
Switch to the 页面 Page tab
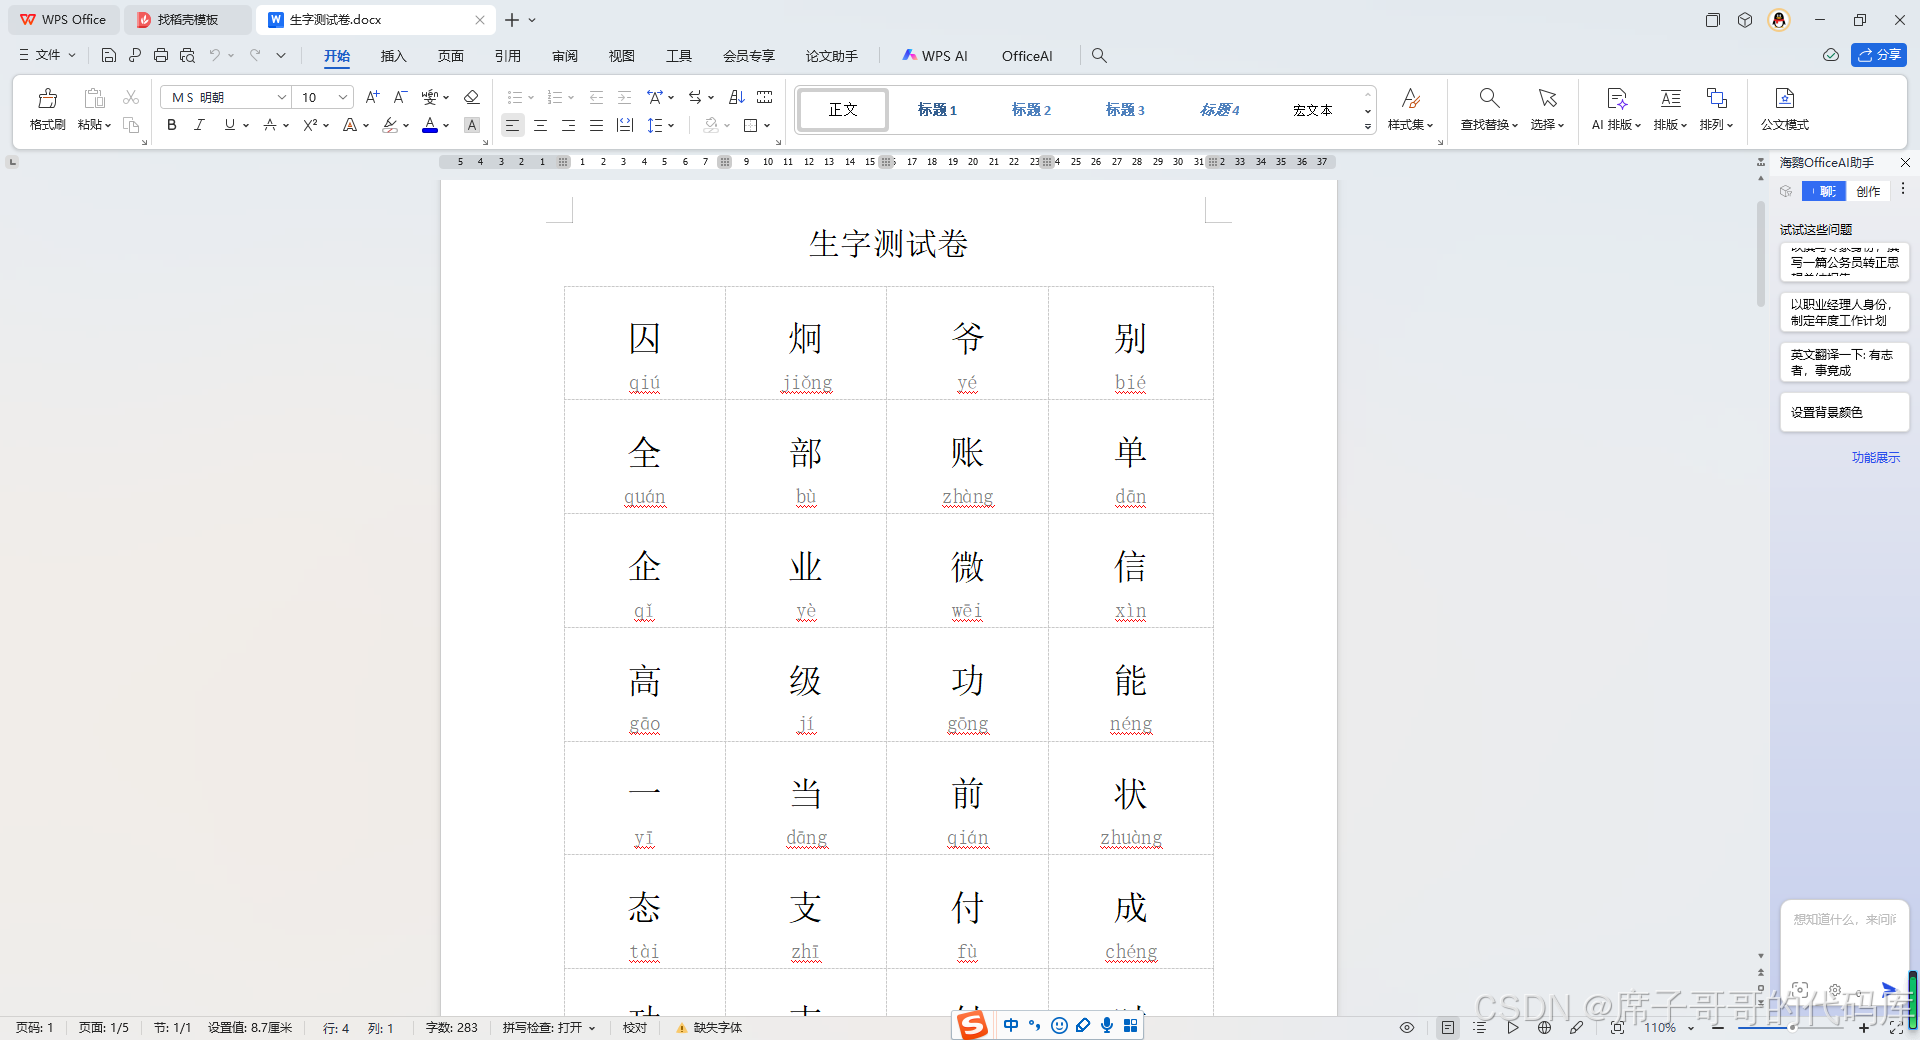tap(451, 56)
